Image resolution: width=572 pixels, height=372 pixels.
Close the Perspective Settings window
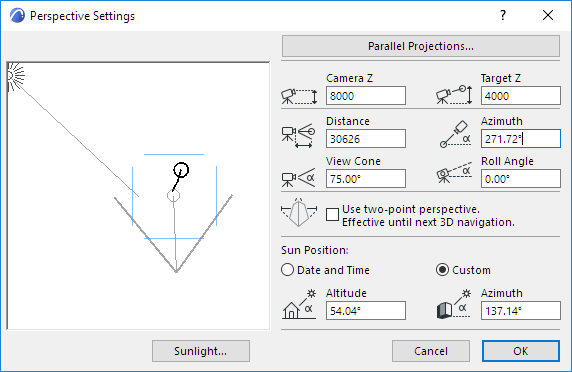pos(548,15)
